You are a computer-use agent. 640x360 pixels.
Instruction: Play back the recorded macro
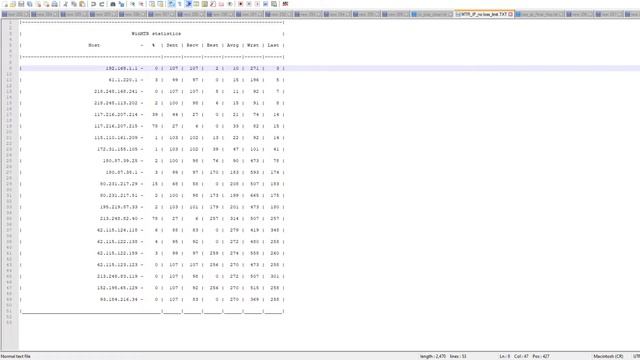(257, 4)
